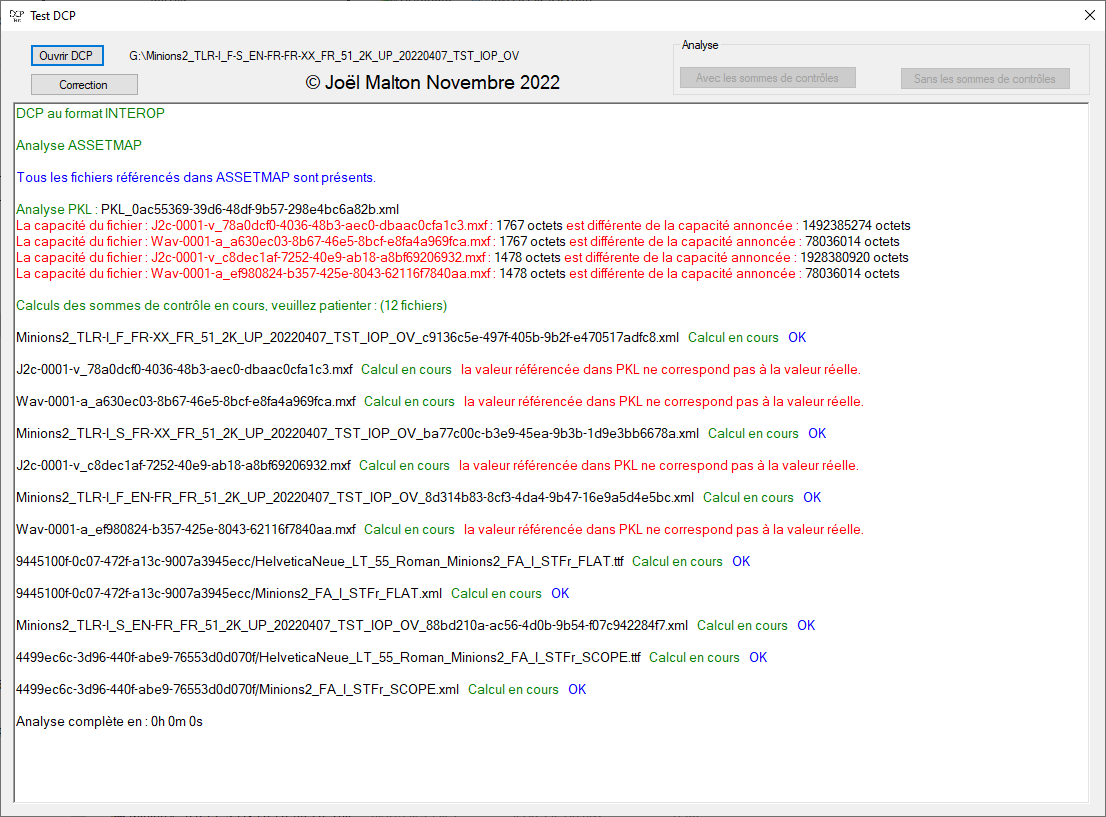The image size is (1106, 817).
Task: Click Minions2_TLR-I_S_EN-FR 88bd210a xml file name
Action: 352,626
